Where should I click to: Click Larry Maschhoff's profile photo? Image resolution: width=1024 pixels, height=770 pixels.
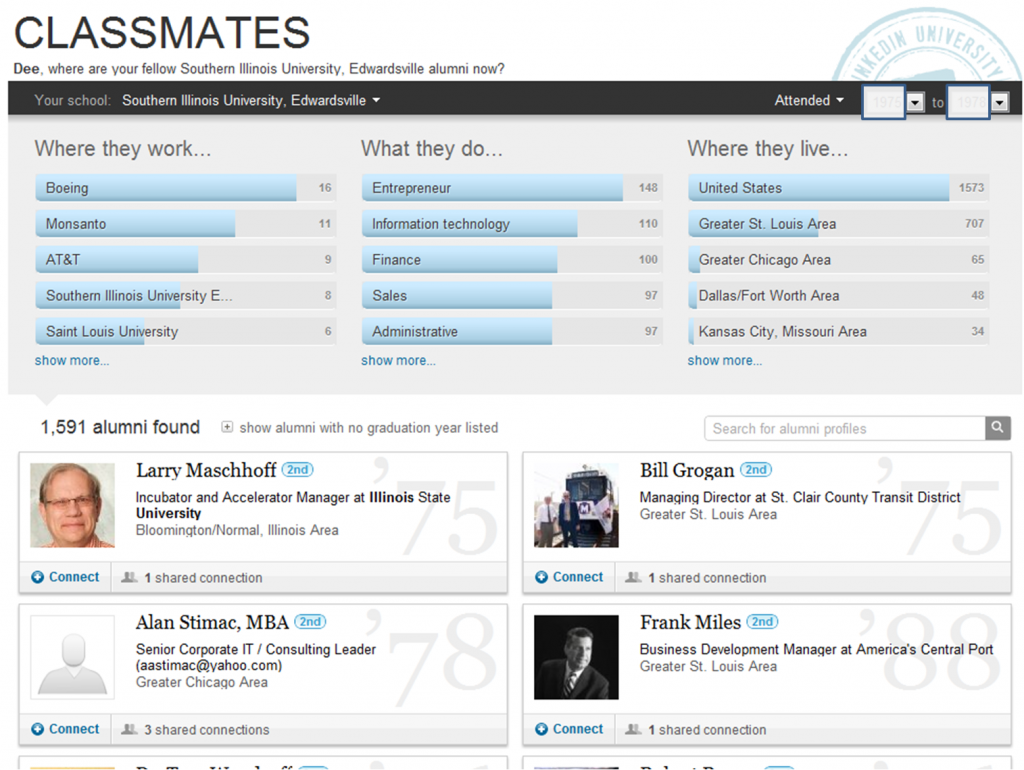pos(72,505)
